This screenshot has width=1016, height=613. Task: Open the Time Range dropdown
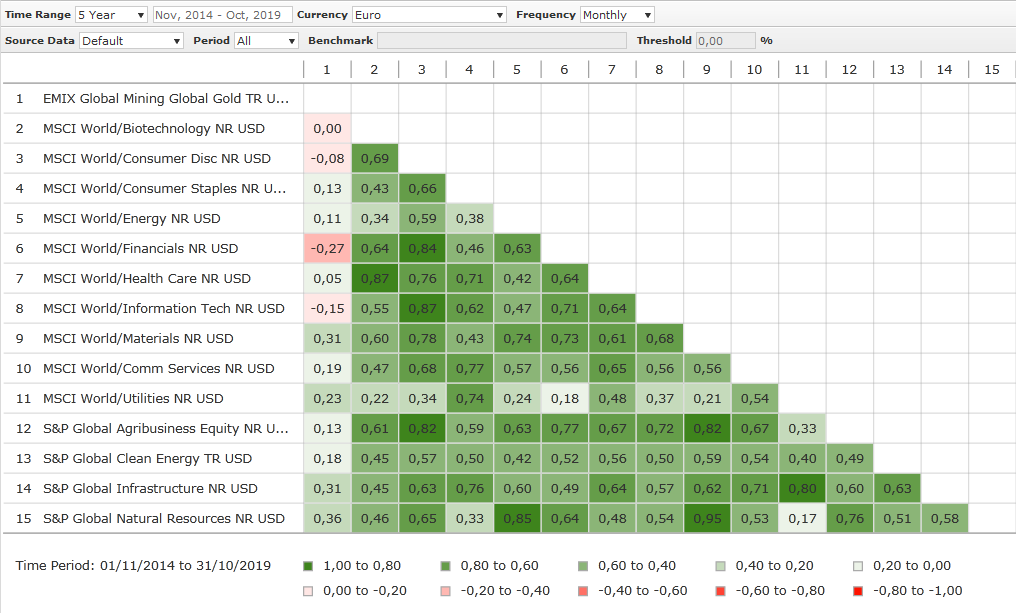(x=111, y=15)
